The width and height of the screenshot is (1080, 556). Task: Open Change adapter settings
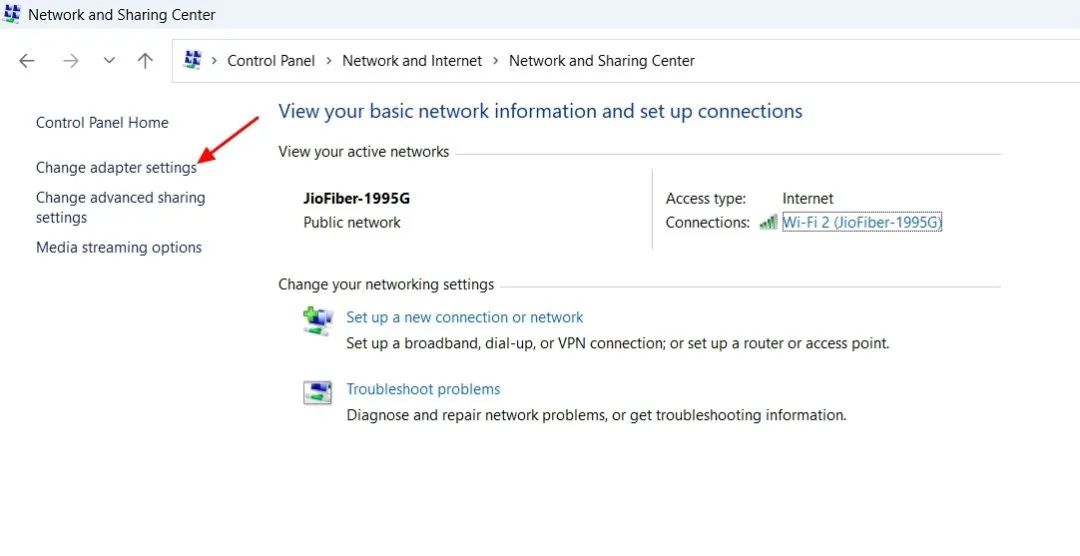tap(116, 168)
